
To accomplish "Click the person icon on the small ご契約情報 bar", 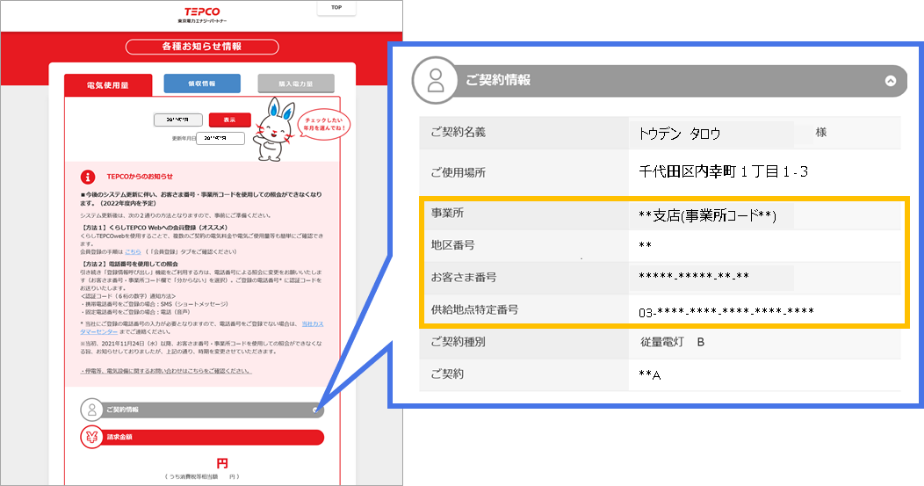I will coord(91,409).
